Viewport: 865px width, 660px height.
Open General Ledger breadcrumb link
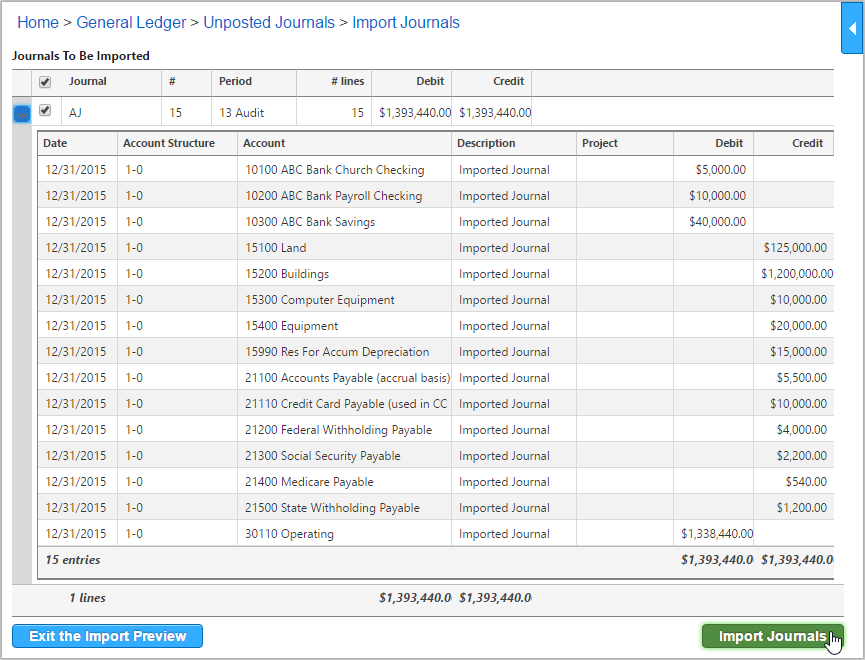click(131, 23)
